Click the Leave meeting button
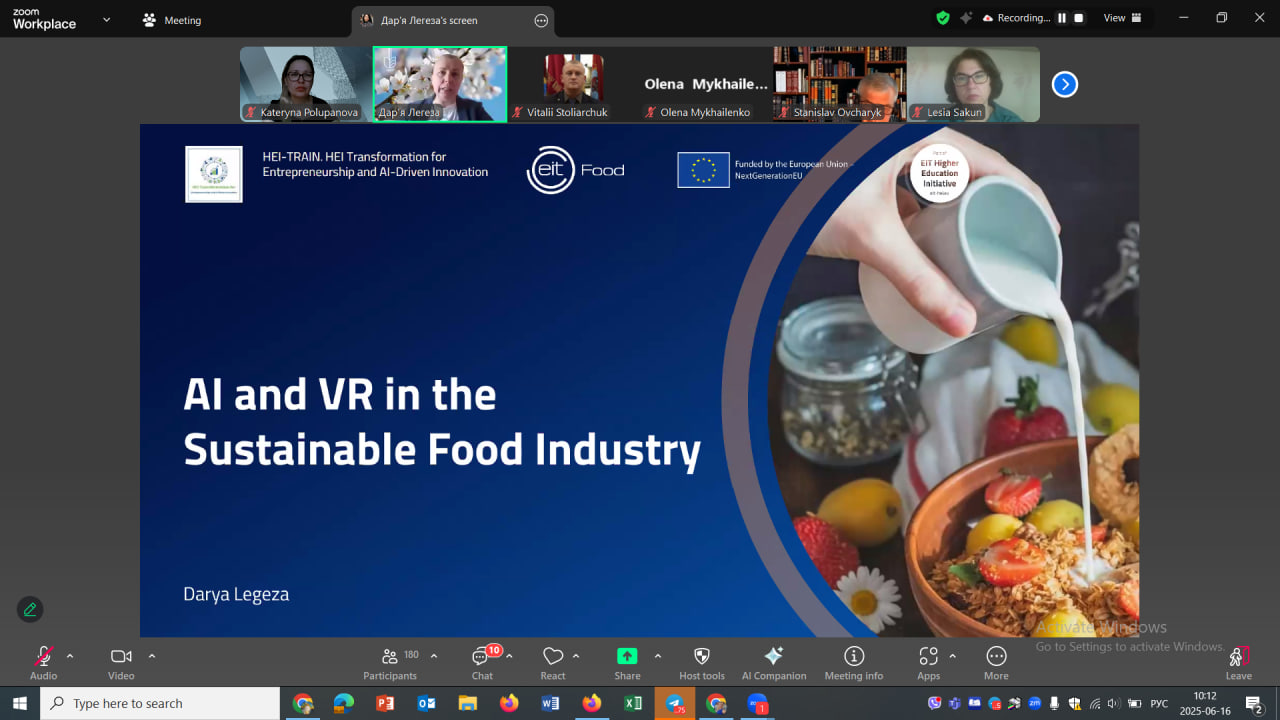 click(1238, 662)
